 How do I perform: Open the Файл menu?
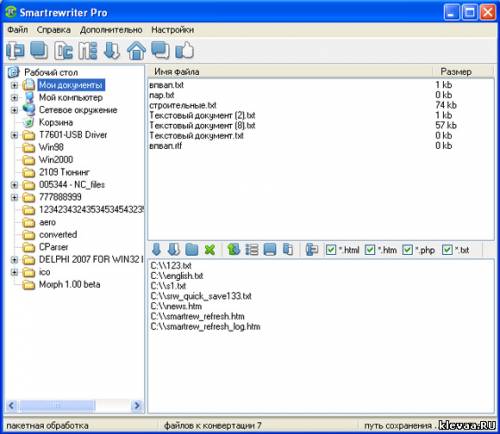[x=18, y=30]
